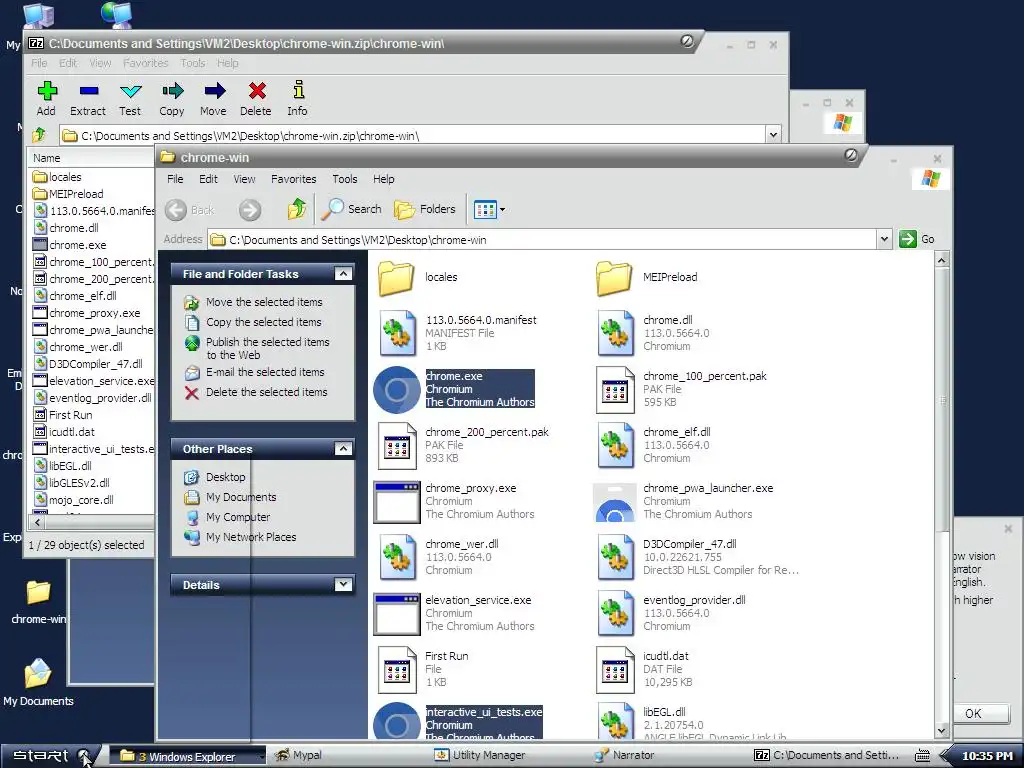The width and height of the screenshot is (1024, 768).
Task: Click the Go button next to address bar
Action: click(917, 239)
